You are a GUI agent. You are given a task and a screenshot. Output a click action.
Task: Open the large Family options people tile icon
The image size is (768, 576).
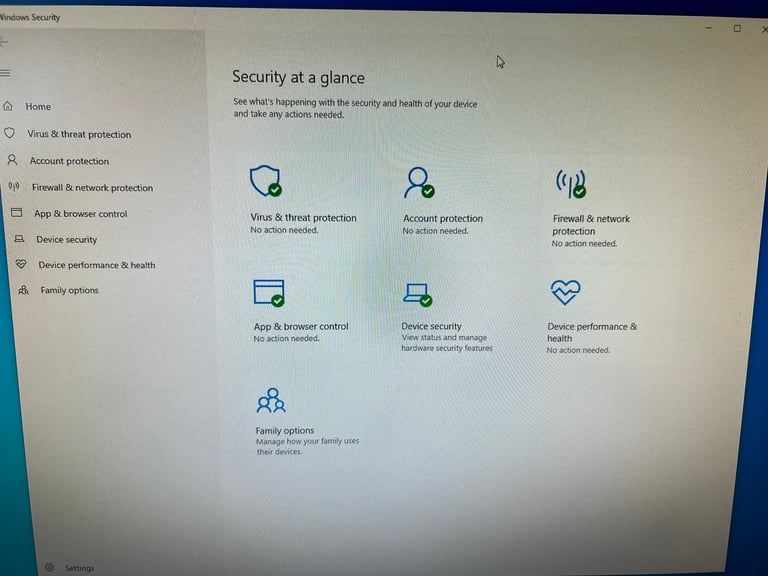click(x=271, y=401)
